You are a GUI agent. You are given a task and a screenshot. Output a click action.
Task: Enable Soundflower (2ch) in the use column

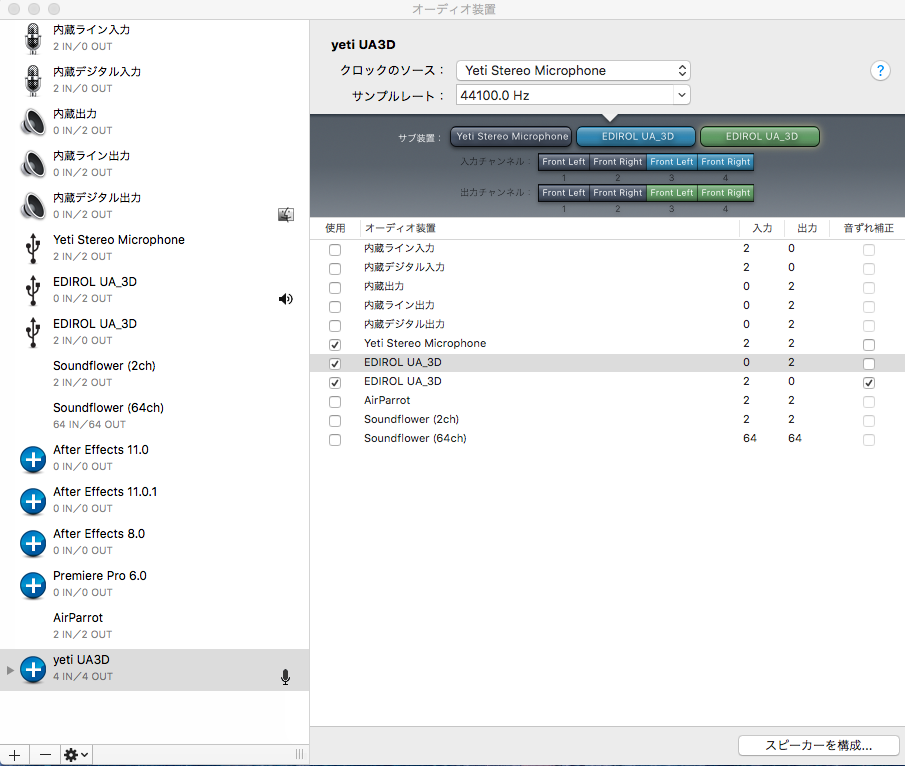(335, 421)
